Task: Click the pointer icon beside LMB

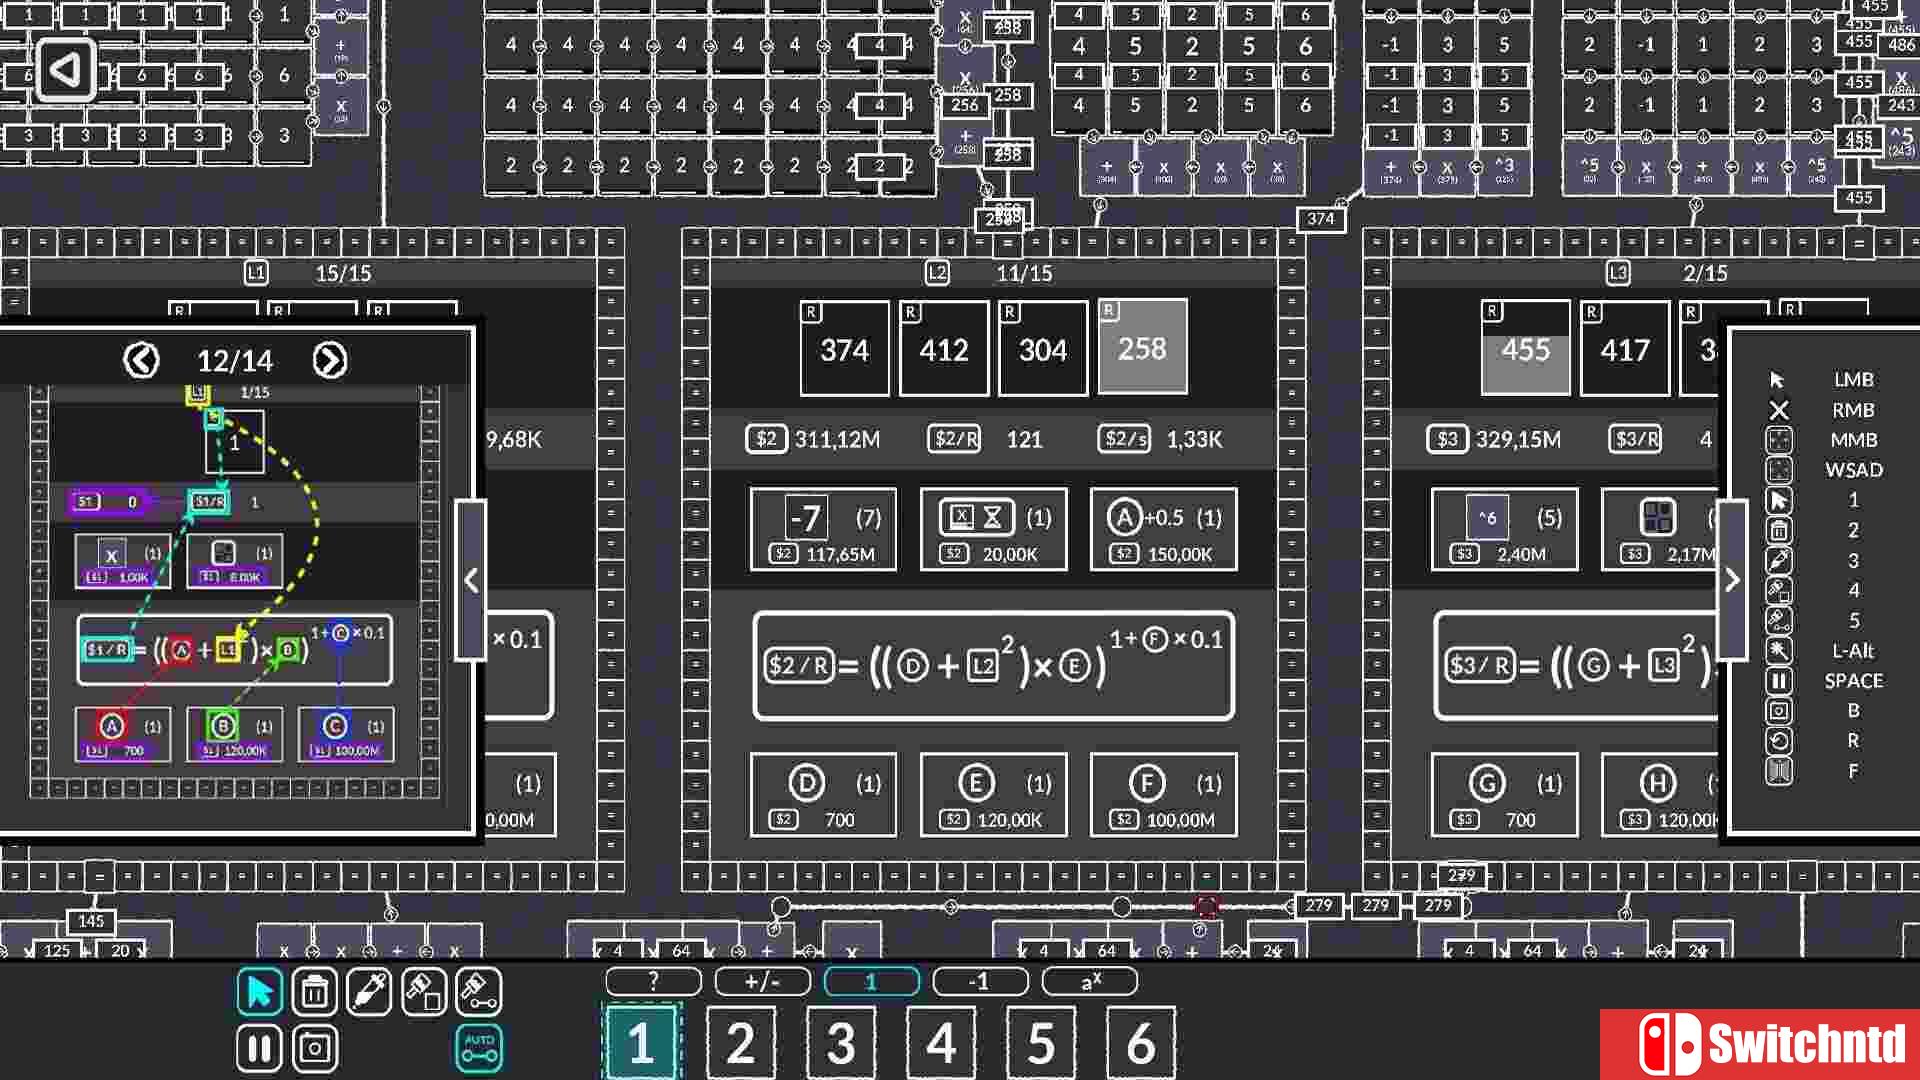Action: [1777, 380]
